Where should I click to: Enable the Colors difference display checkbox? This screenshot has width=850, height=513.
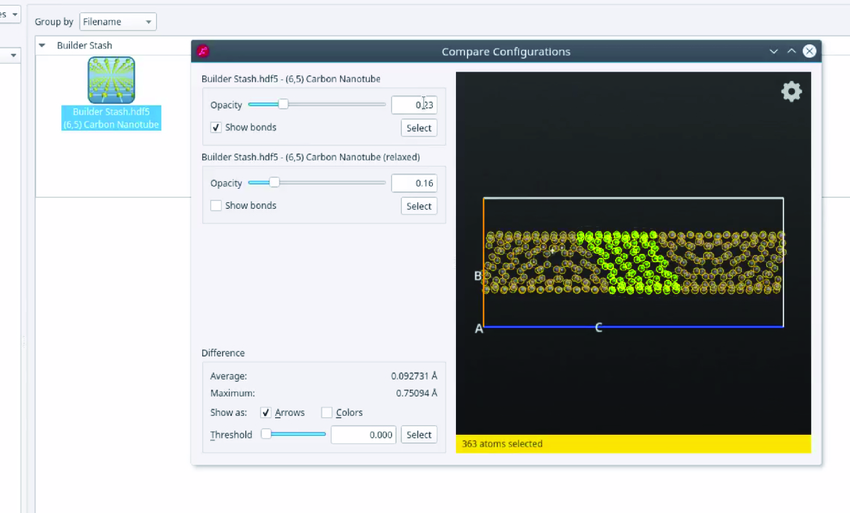[327, 413]
